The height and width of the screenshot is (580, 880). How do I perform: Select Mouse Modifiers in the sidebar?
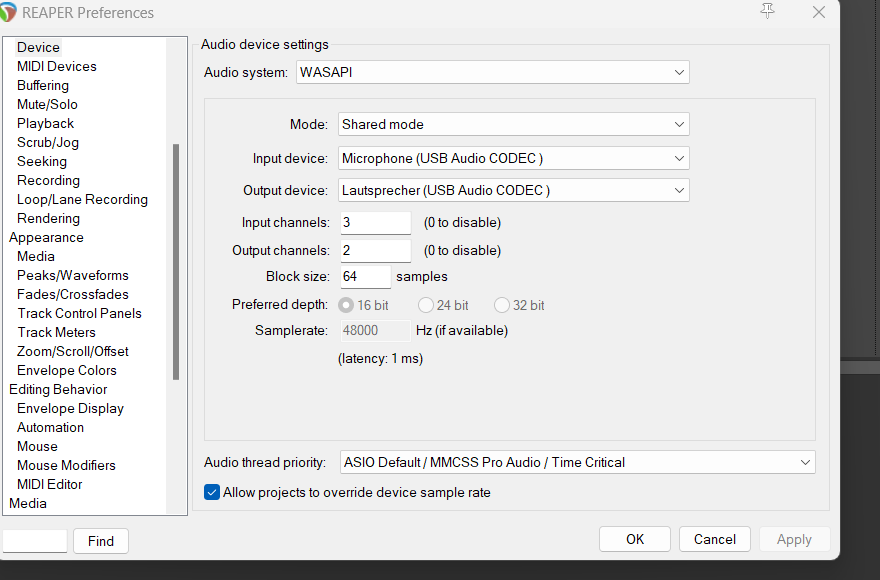click(66, 465)
